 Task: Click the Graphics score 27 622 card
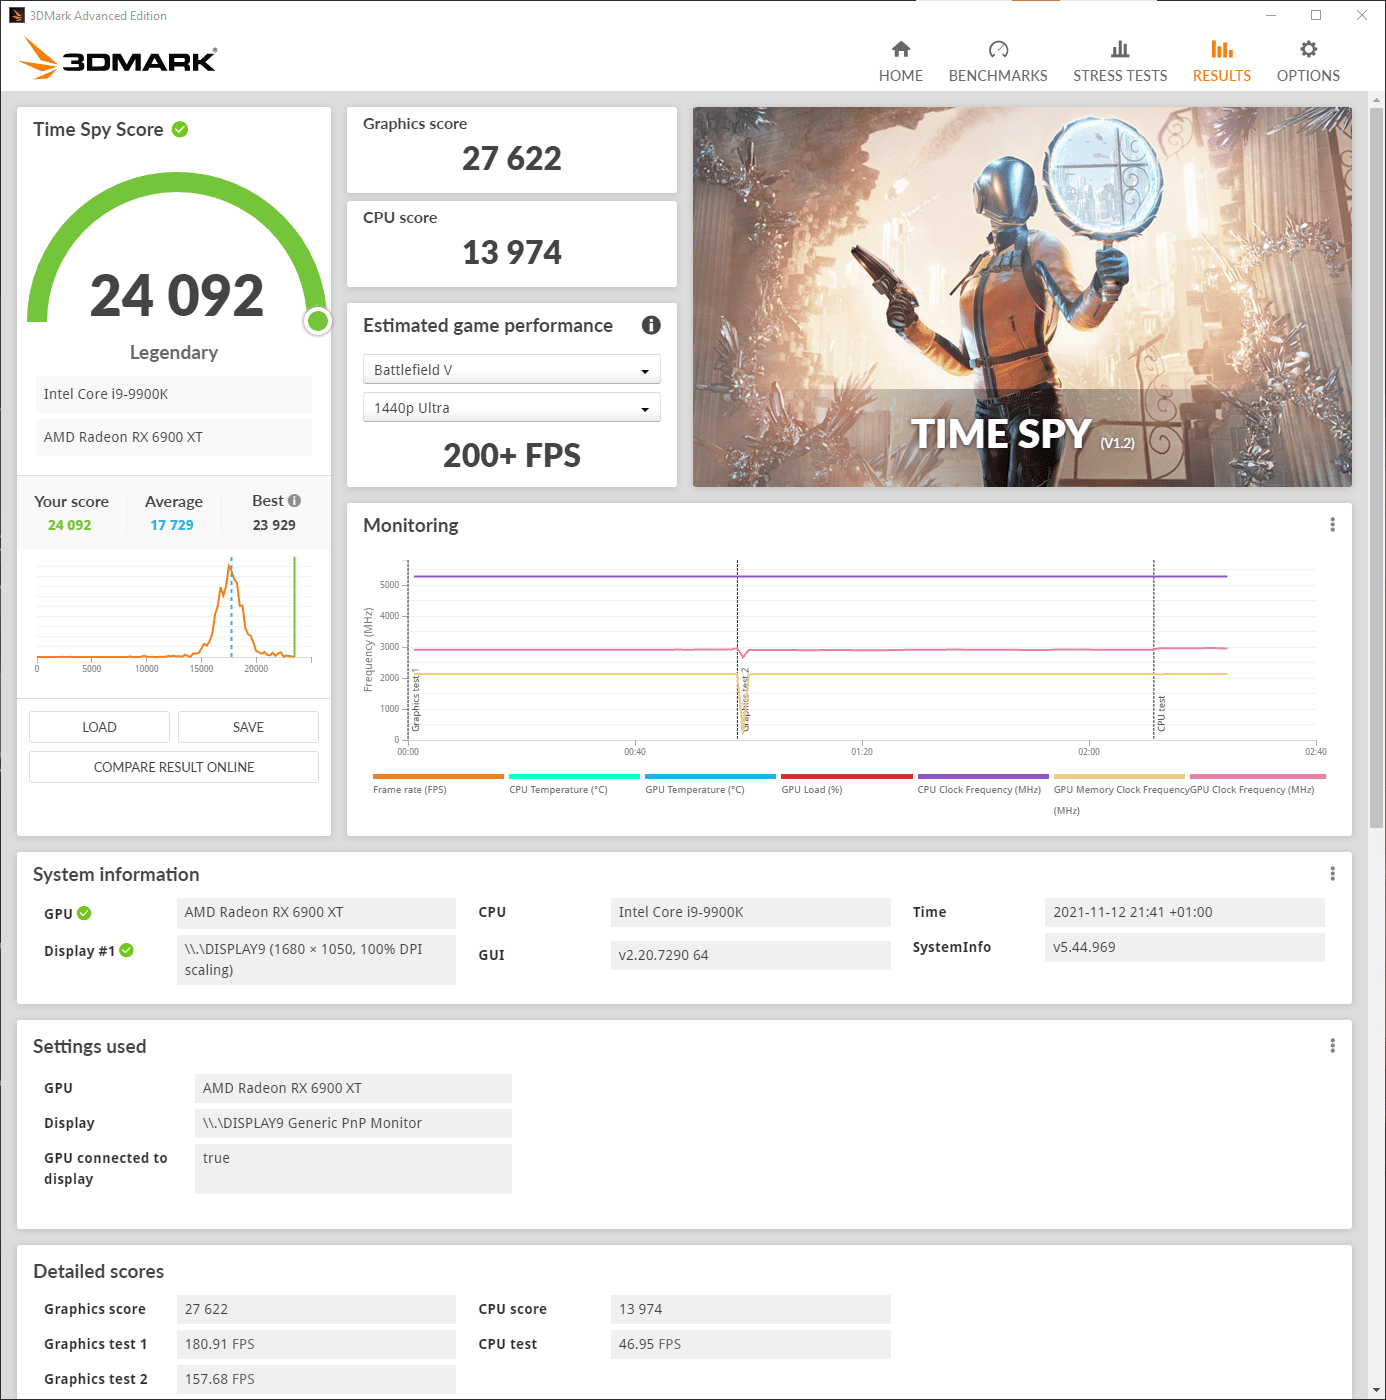point(511,150)
